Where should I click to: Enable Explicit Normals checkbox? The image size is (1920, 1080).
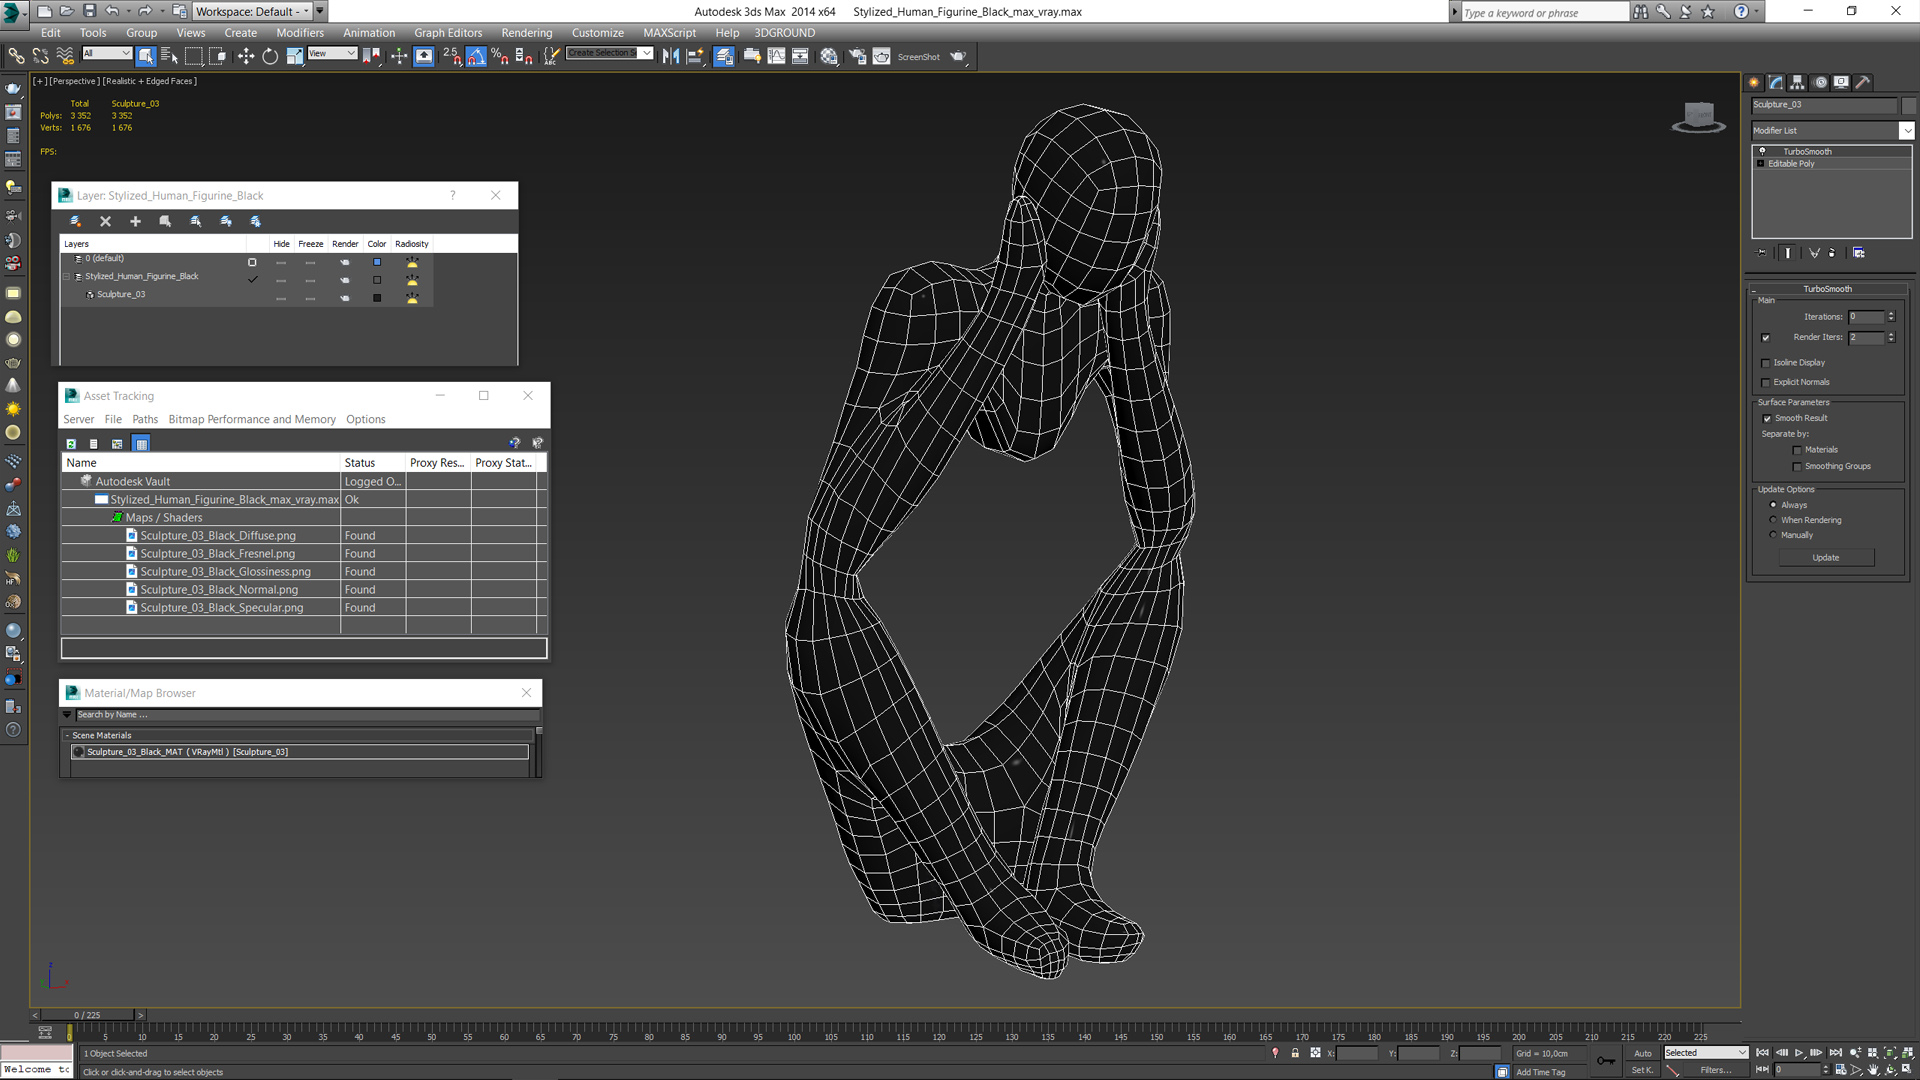tap(1766, 382)
